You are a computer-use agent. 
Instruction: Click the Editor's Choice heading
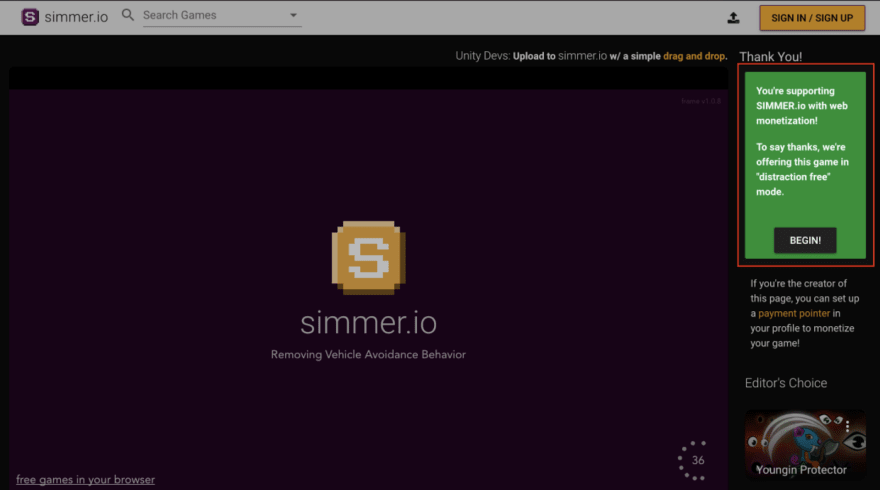pyautogui.click(x=786, y=383)
